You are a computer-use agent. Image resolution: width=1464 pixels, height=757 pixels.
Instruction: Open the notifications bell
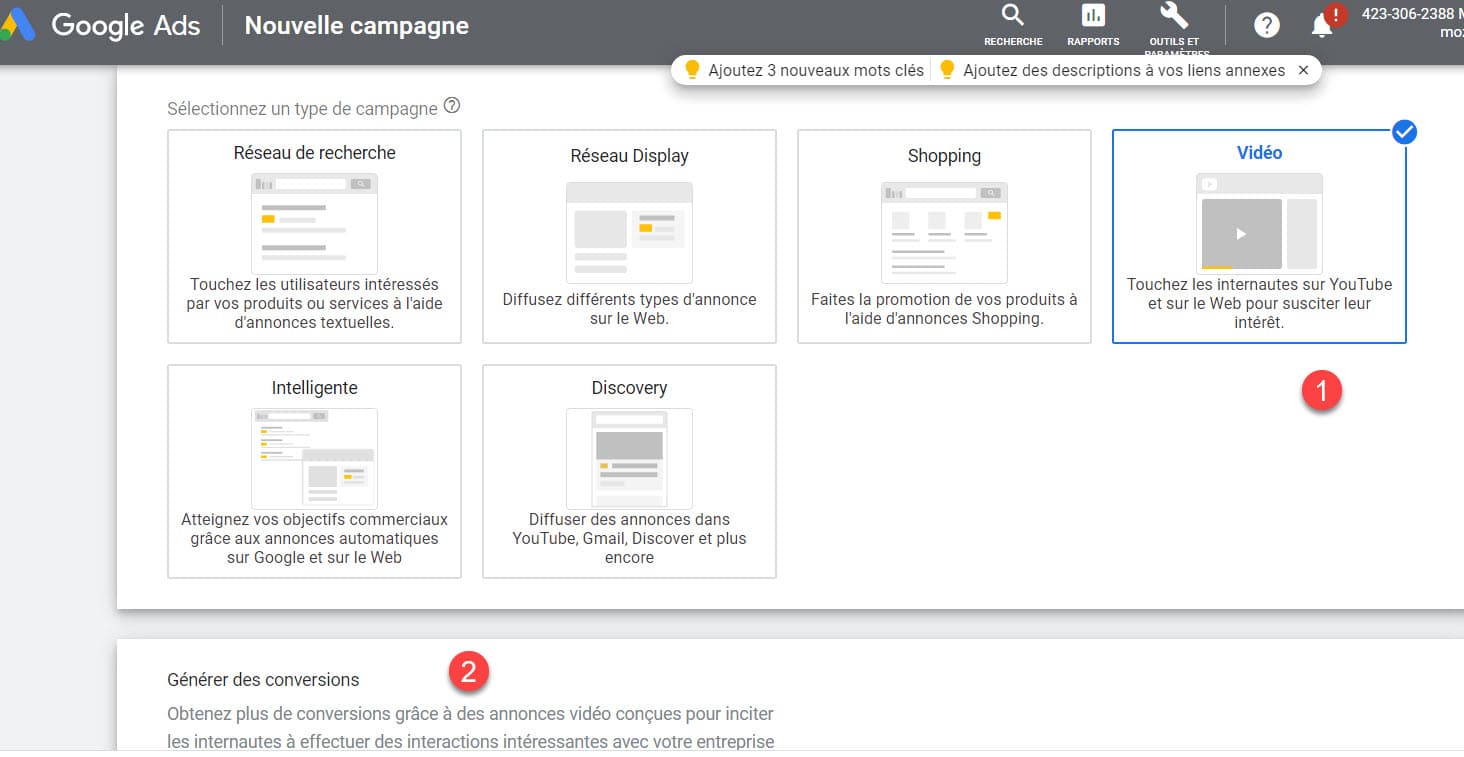pyautogui.click(x=1322, y=26)
